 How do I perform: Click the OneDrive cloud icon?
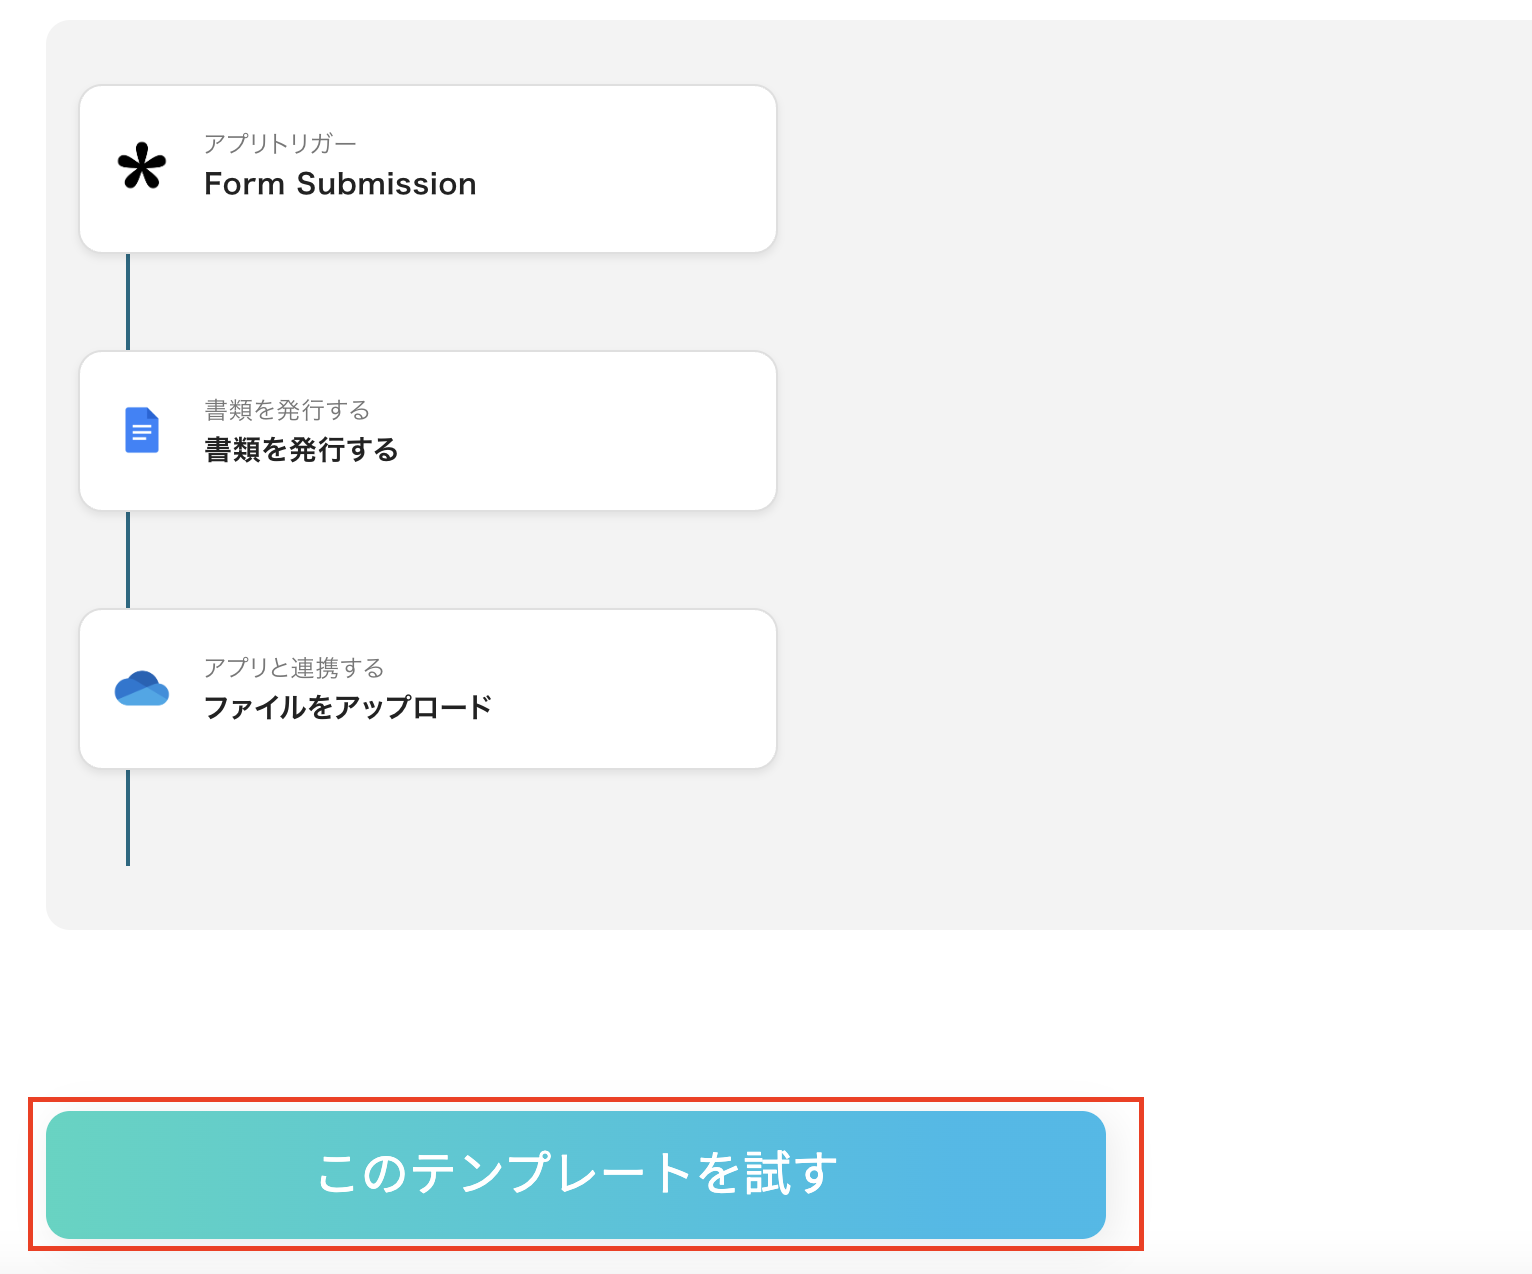[x=142, y=688]
